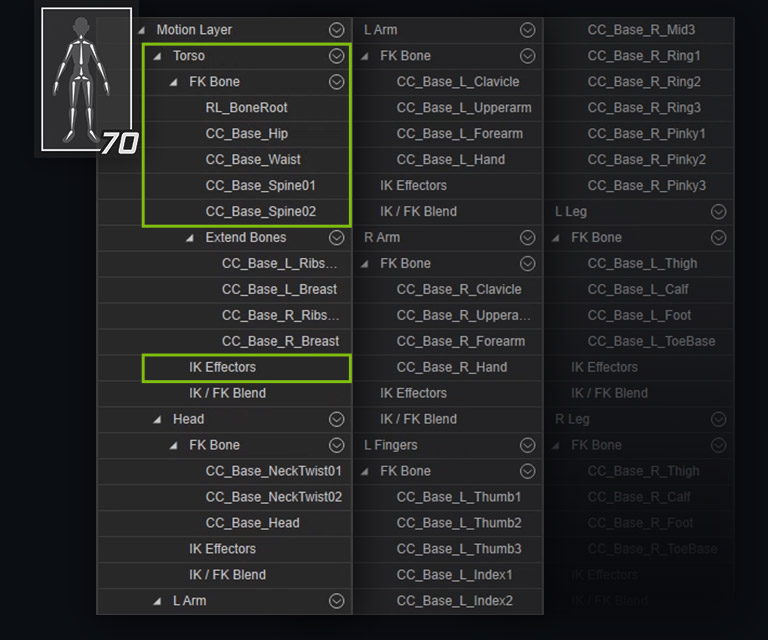Click the circled chevron icon on Head row

coord(337,420)
